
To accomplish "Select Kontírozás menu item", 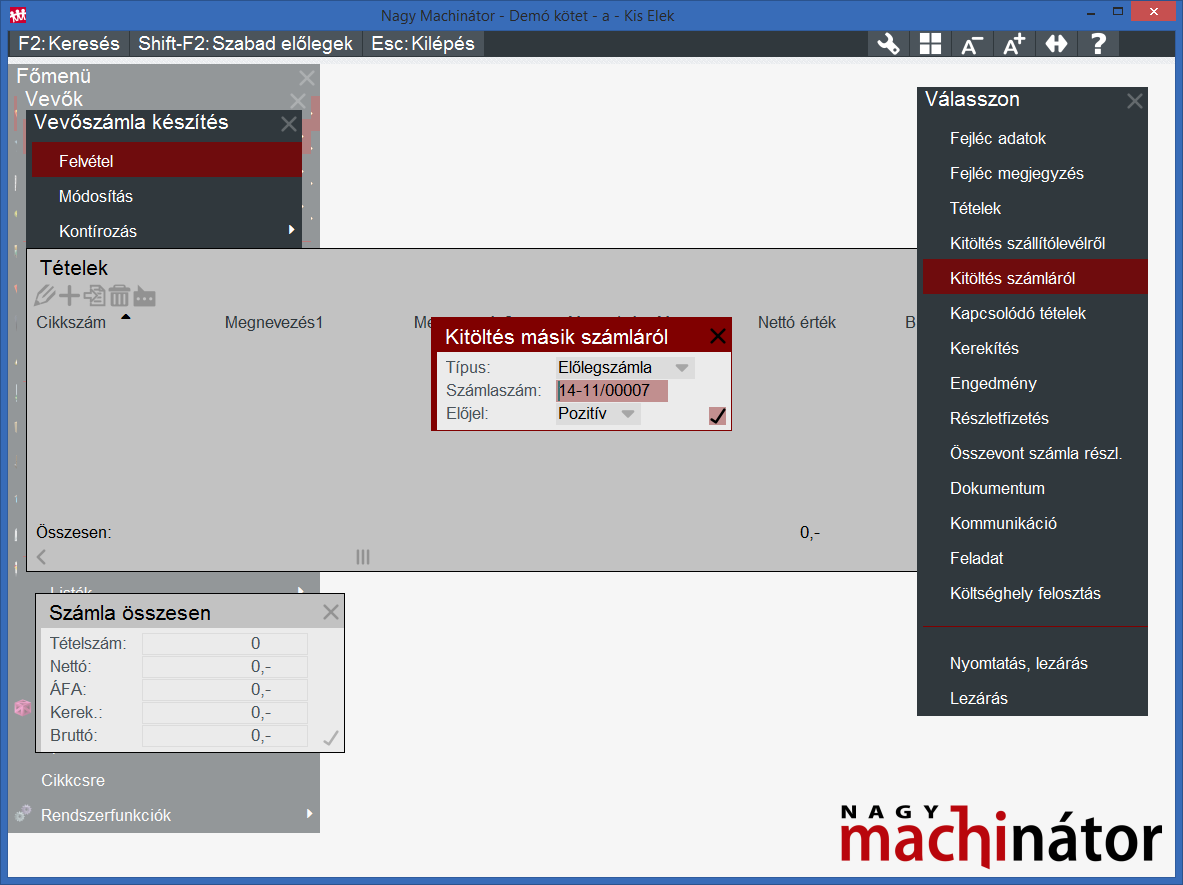I will tap(167, 231).
